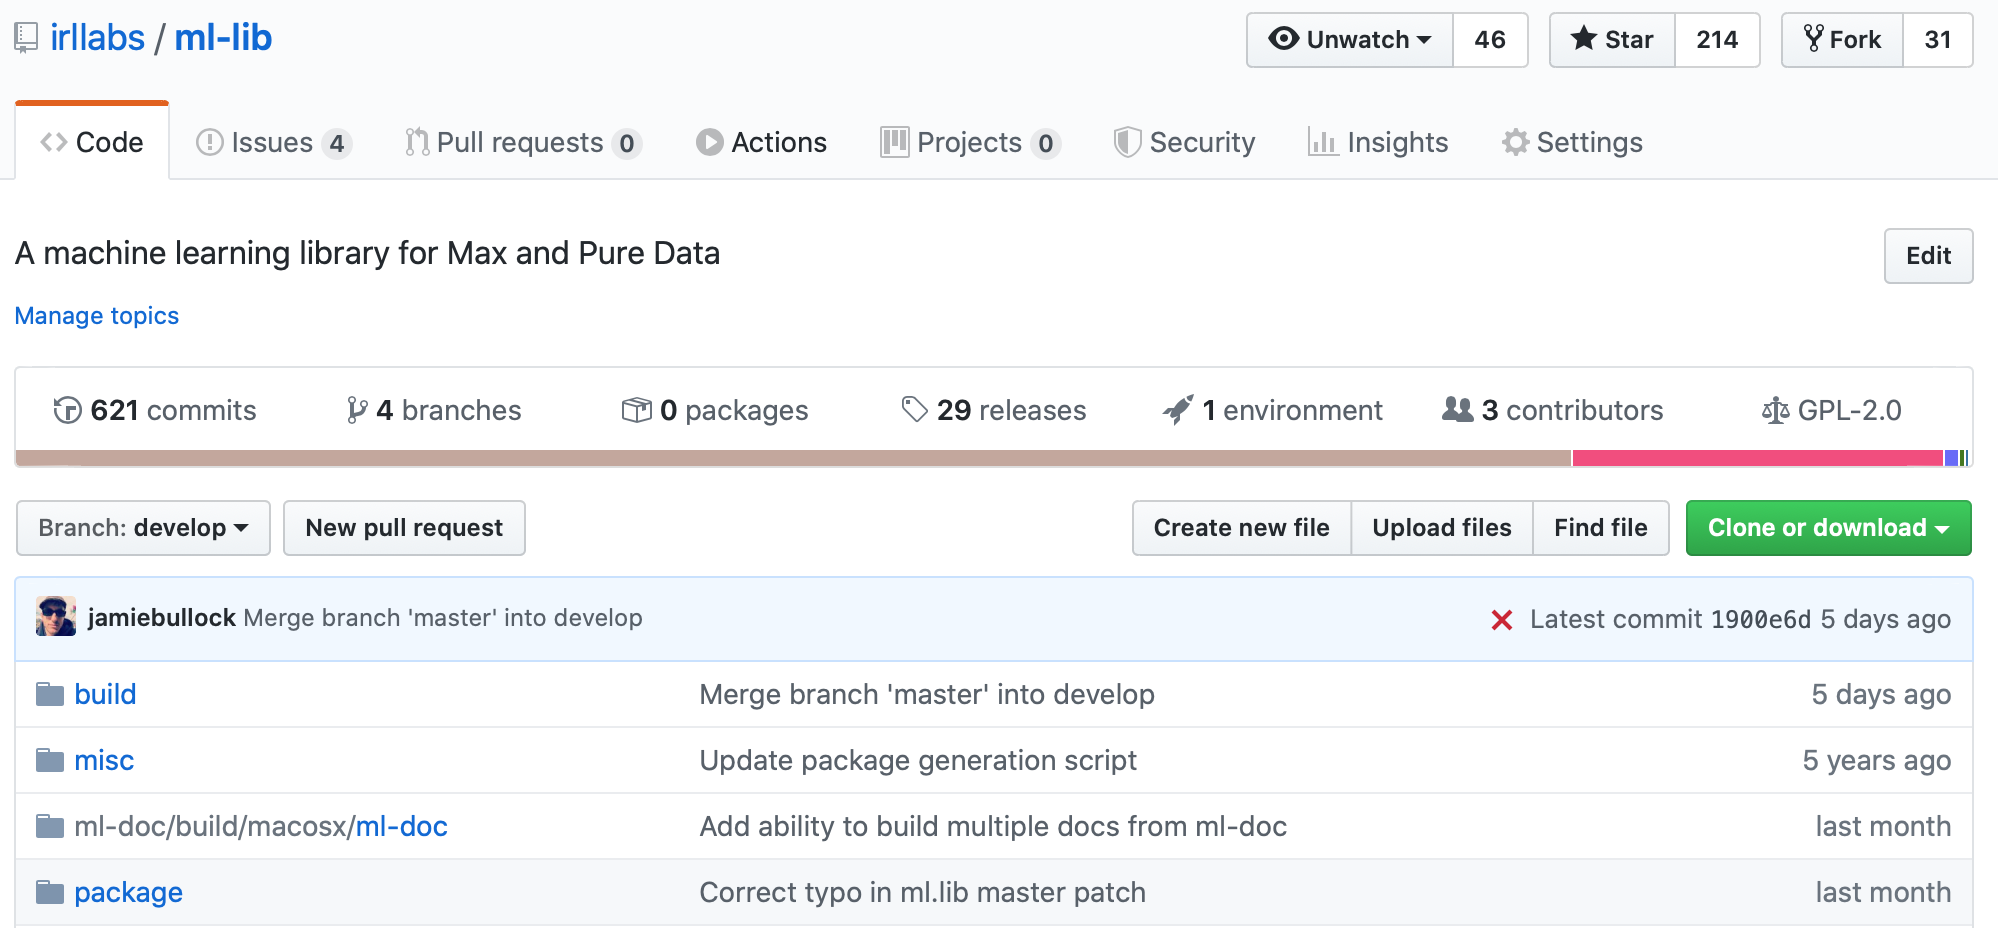Click the red failed-status X icon
This screenshot has height=928, width=1998.
pos(1501,620)
